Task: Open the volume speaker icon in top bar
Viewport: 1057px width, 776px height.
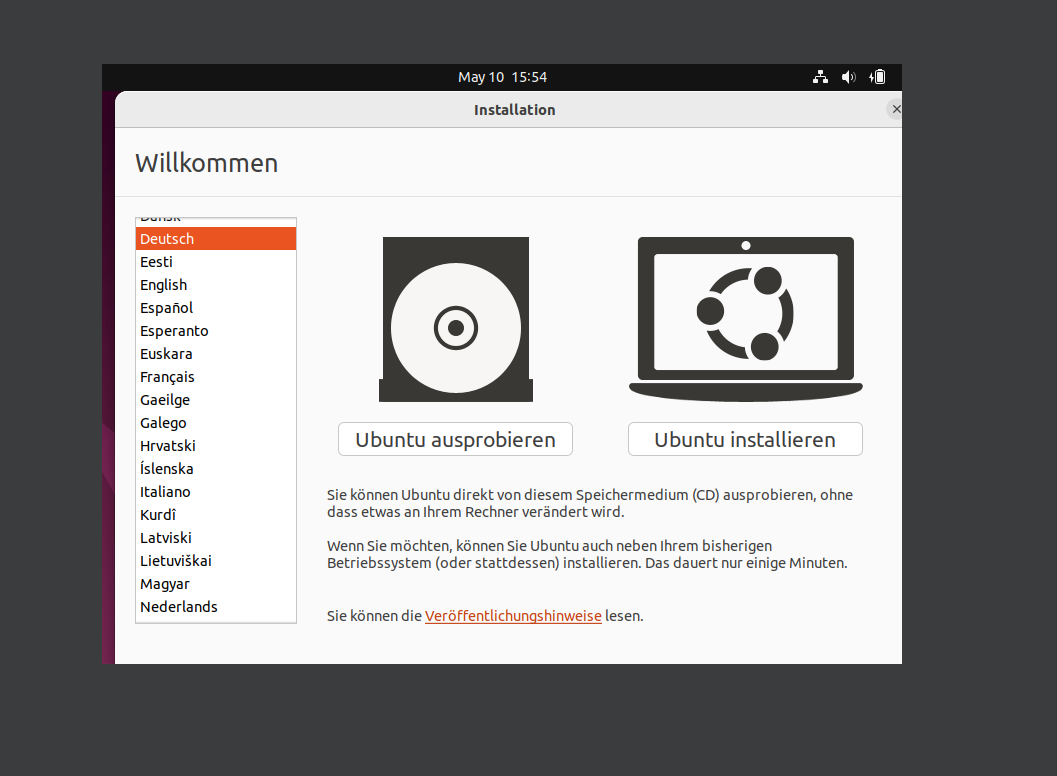Action: [848, 77]
